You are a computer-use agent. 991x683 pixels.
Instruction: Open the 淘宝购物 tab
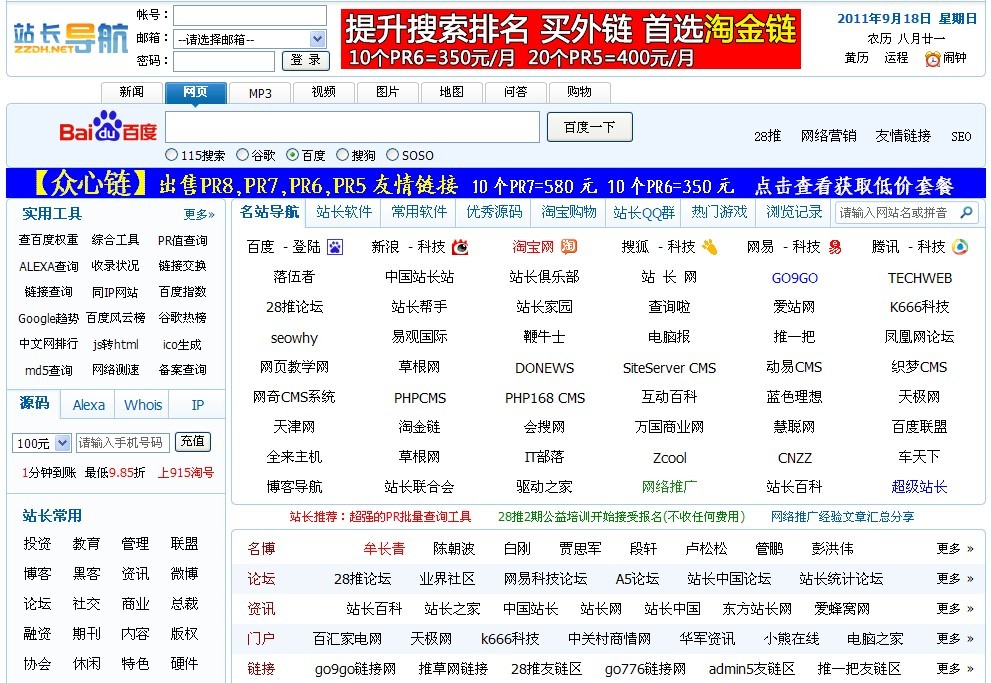569,212
